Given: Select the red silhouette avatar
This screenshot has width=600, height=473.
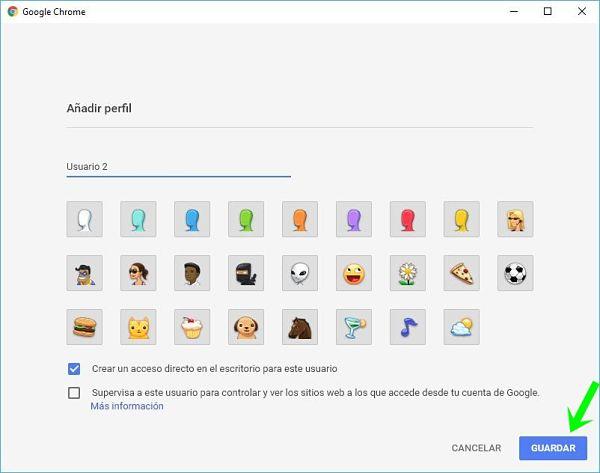Looking at the screenshot, I should pos(408,219).
